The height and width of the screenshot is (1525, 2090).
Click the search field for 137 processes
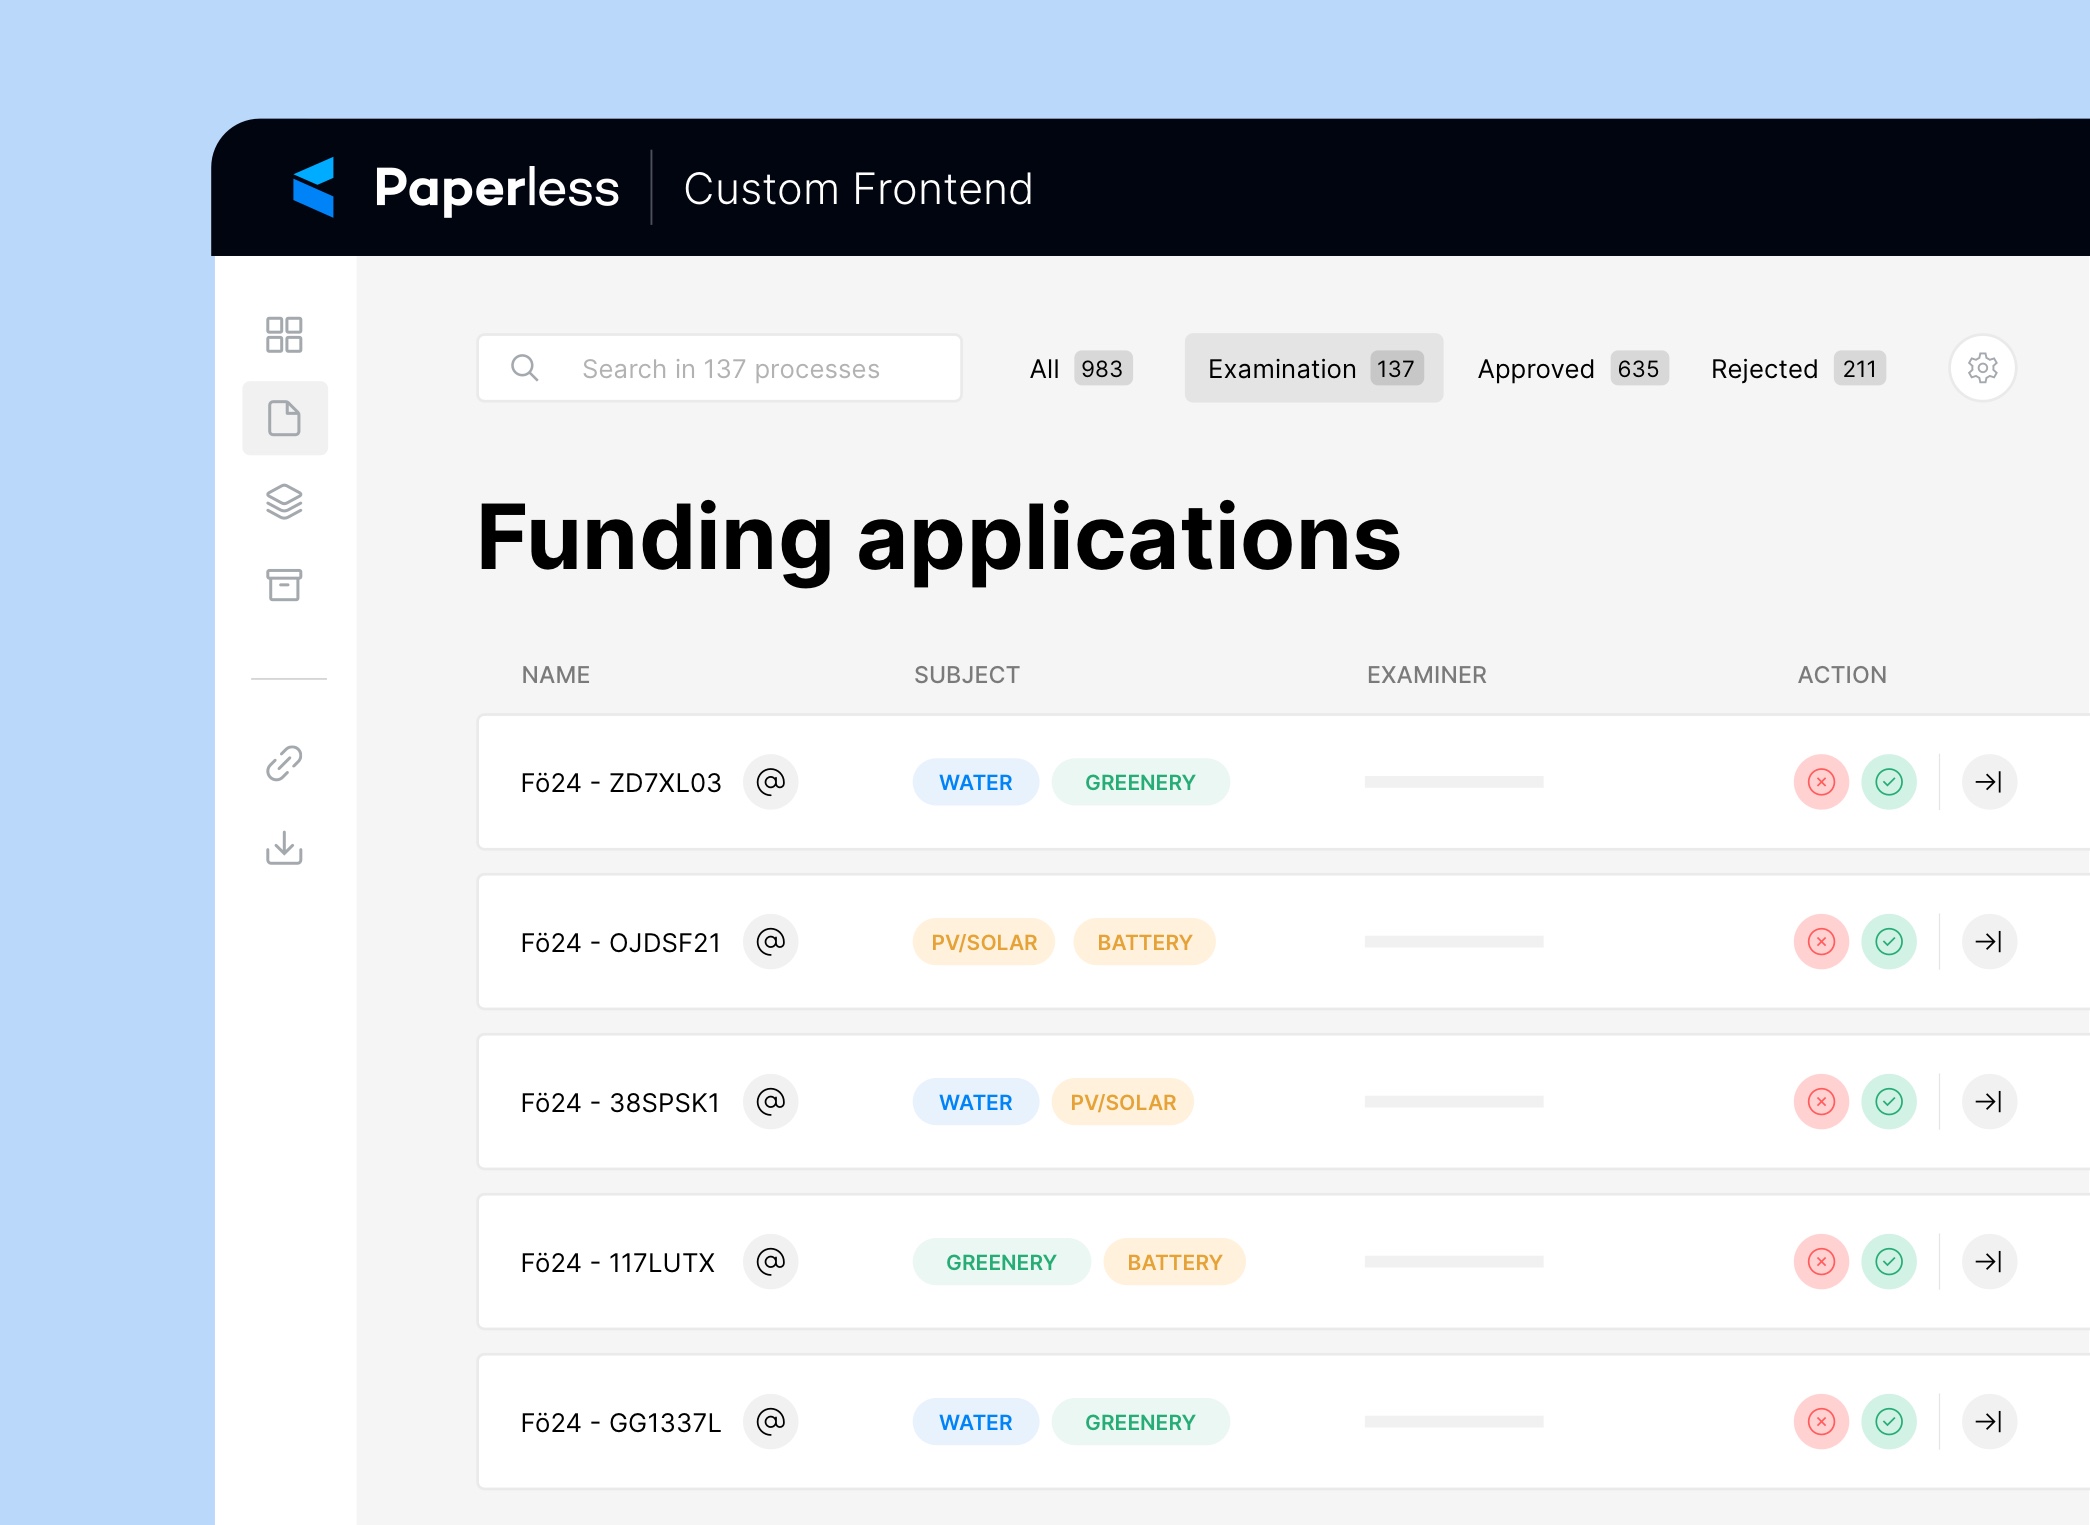[718, 368]
